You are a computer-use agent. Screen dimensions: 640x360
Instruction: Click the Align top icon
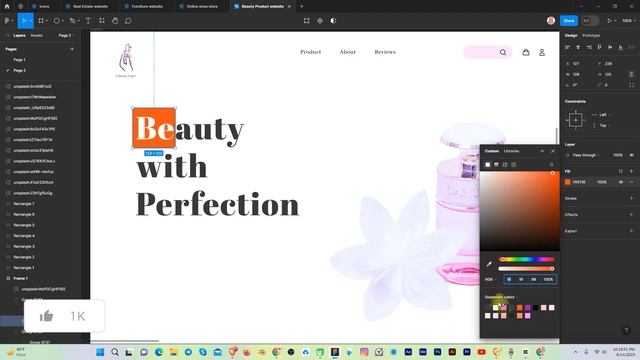(x=599, y=47)
